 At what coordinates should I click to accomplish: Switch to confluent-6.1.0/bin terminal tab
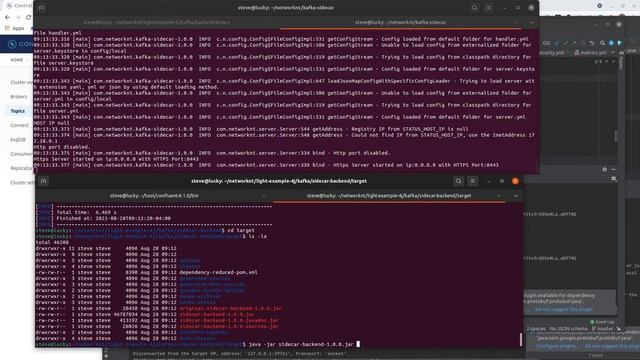pos(154,196)
